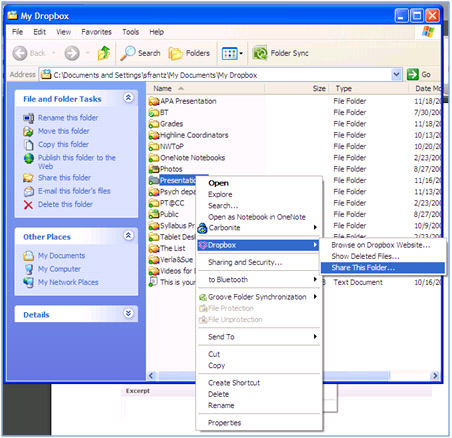Click Publish this folder to the Web
This screenshot has height=438, width=452.
click(77, 162)
